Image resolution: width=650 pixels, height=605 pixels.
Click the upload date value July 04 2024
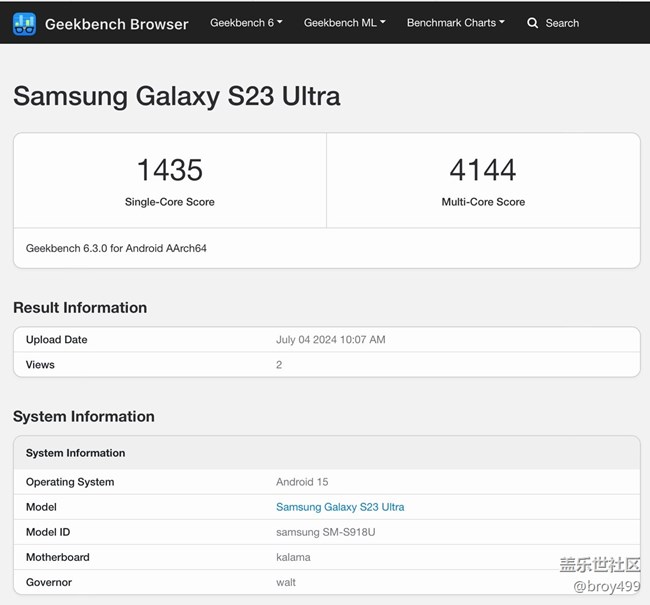[330, 340]
